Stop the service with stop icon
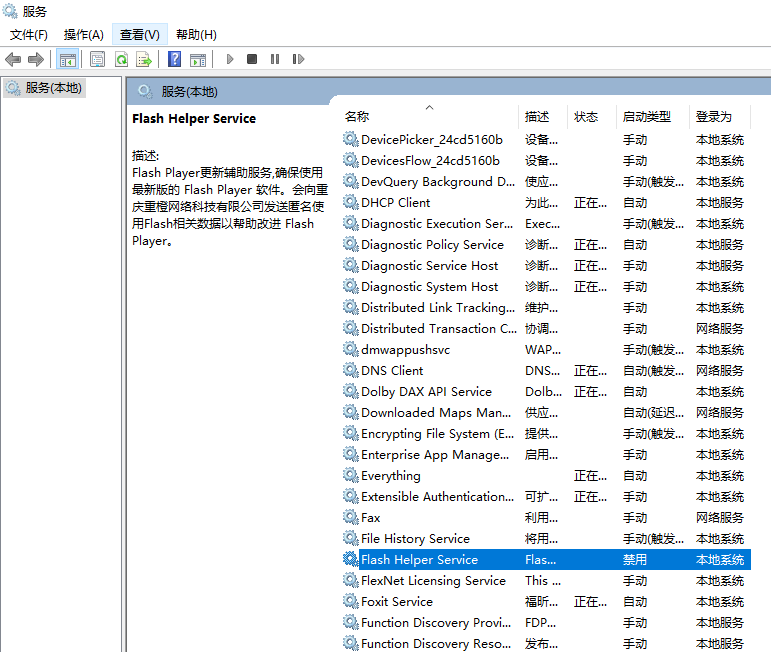This screenshot has width=771, height=652. 252,59
